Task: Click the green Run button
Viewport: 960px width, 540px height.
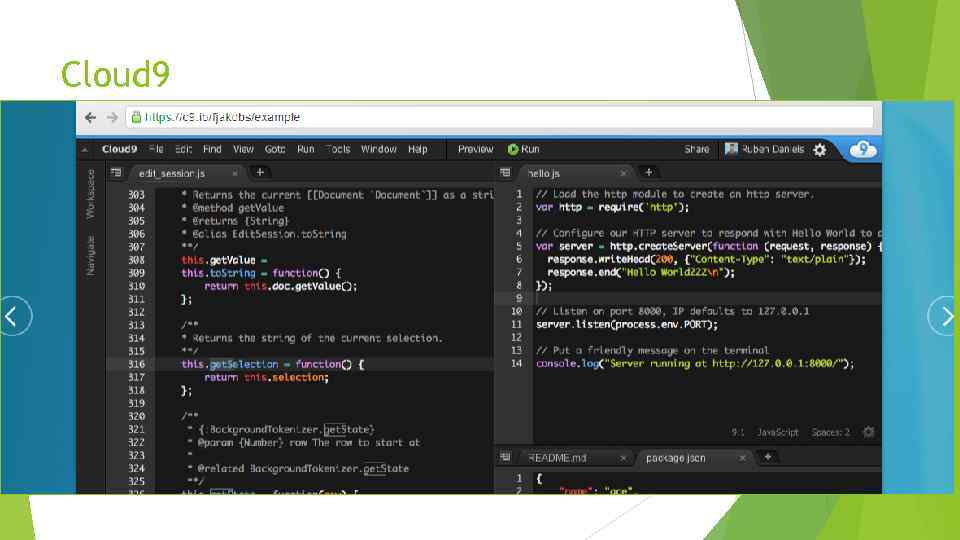Action: point(524,149)
